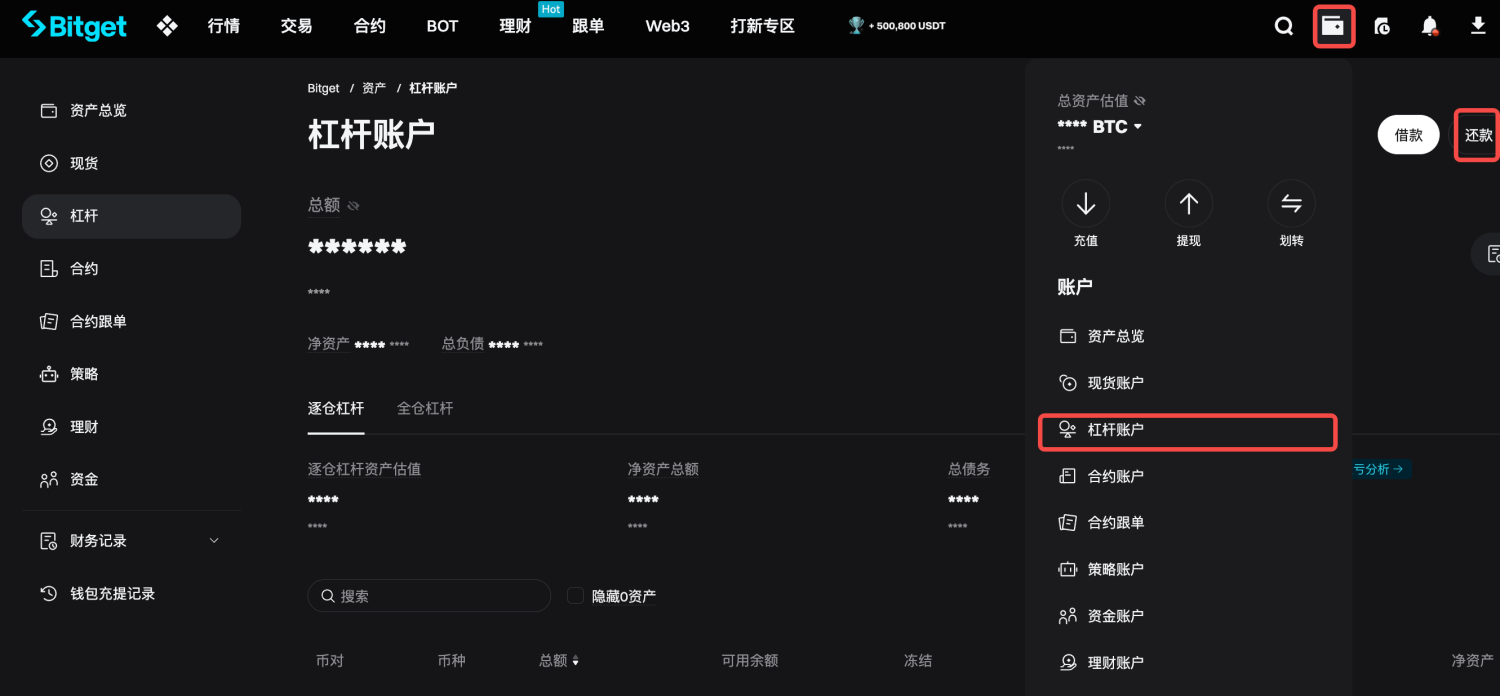Select the 充值 deposit icon
Screen dimensions: 1500x696
[1086, 203]
